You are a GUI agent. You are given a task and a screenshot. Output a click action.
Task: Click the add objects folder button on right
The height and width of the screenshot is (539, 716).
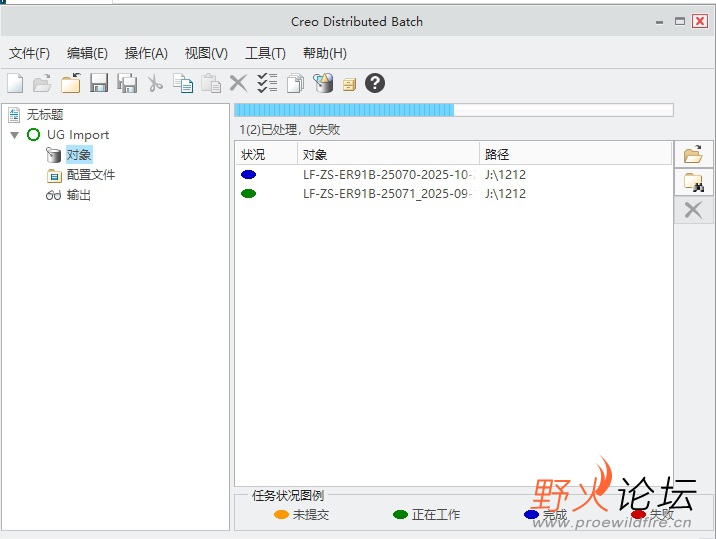pos(693,154)
